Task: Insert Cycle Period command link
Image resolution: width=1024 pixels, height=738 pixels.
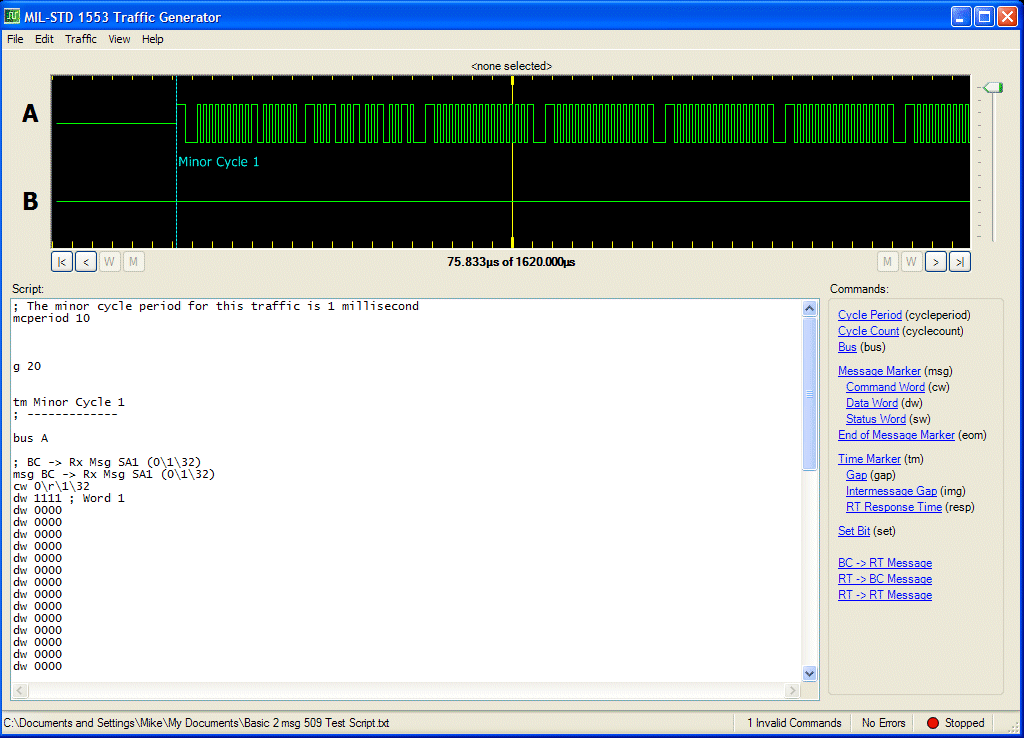Action: coord(870,315)
